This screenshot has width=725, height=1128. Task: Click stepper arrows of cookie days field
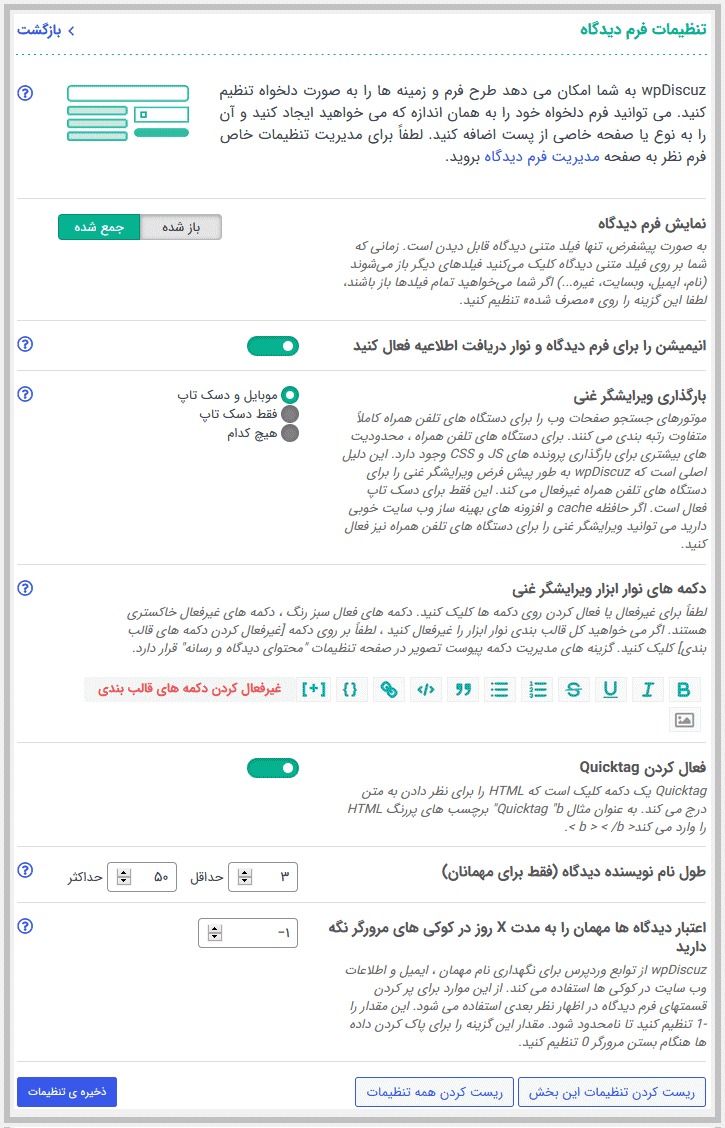214,933
